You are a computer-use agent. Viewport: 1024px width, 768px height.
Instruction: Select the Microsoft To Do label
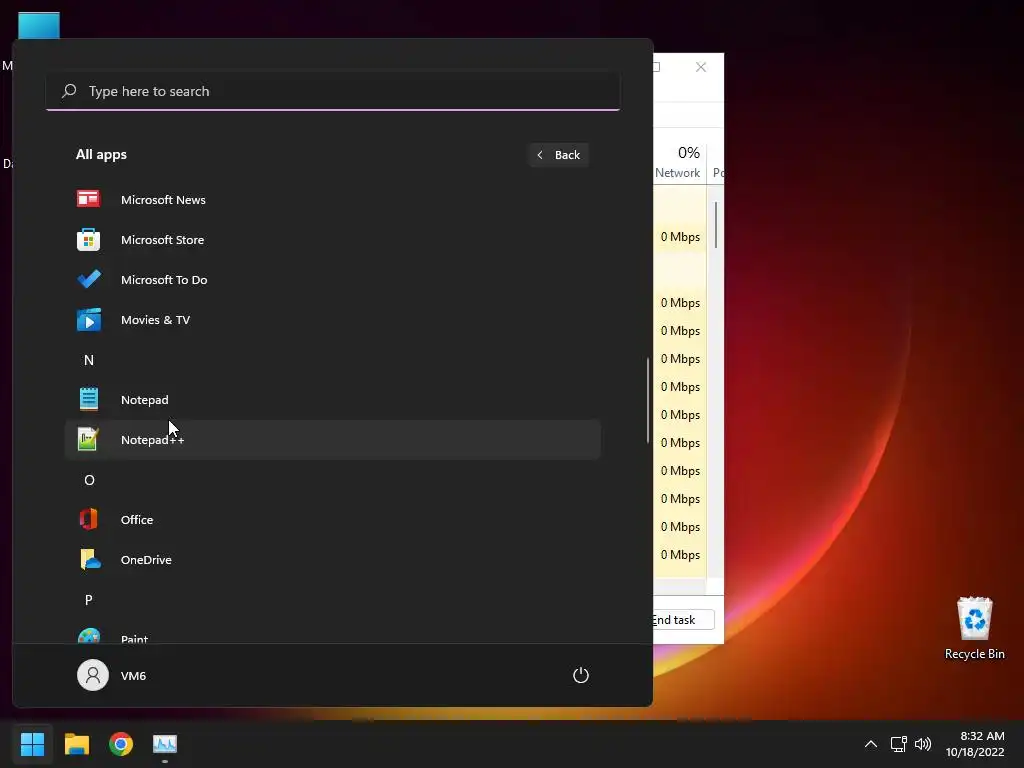pyautogui.click(x=164, y=280)
